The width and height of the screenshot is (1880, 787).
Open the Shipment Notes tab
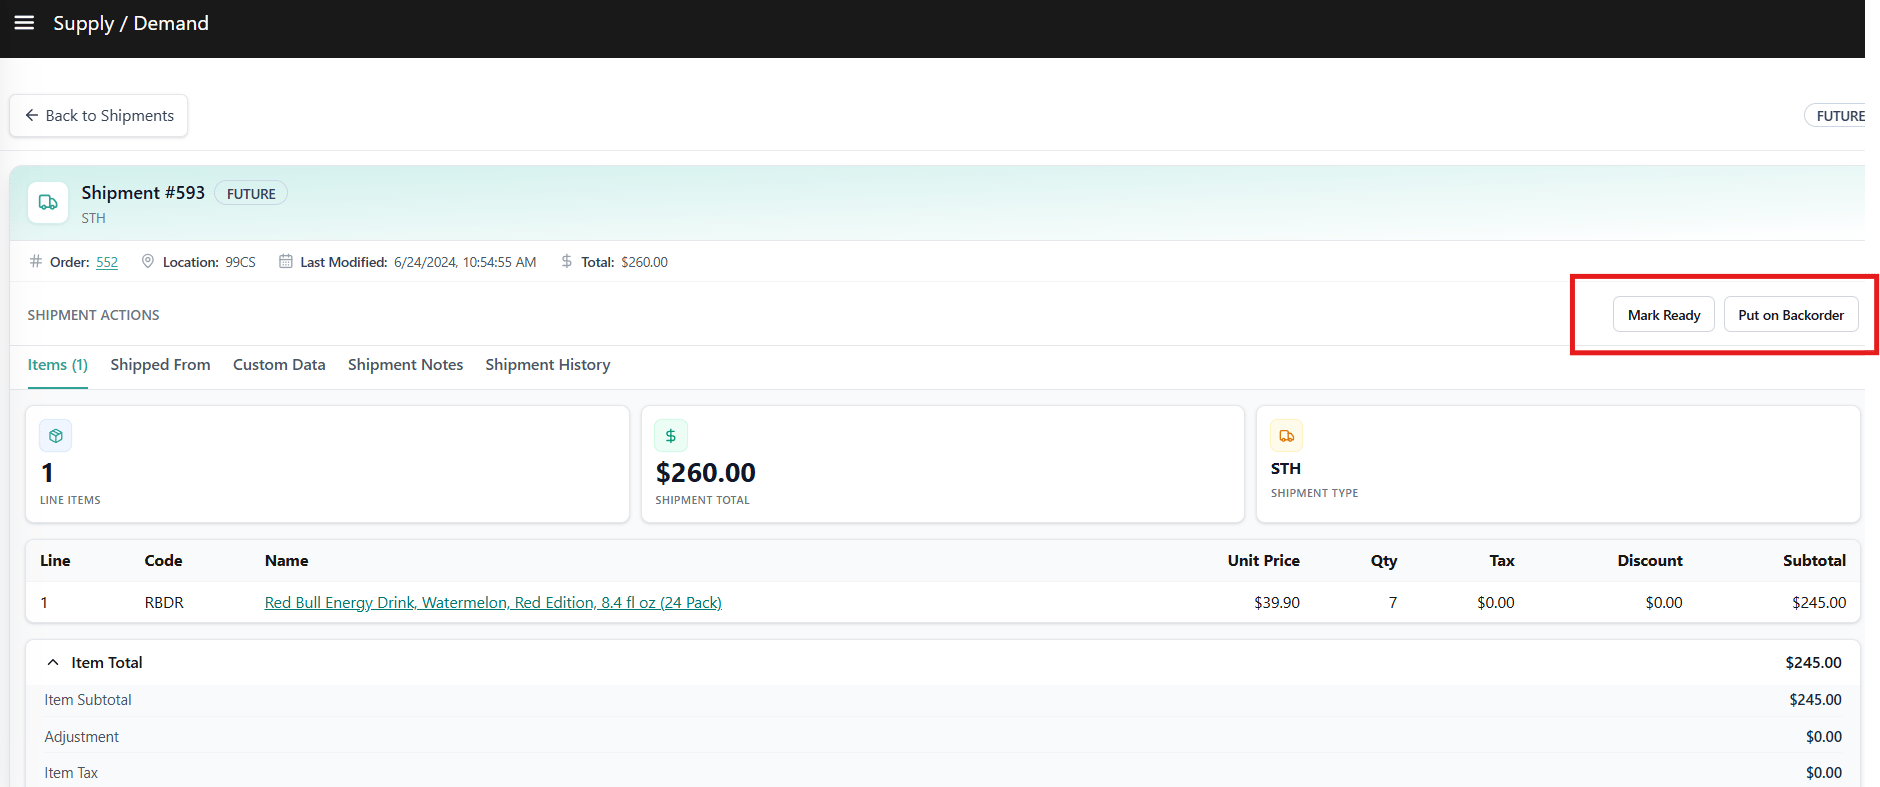pos(405,365)
